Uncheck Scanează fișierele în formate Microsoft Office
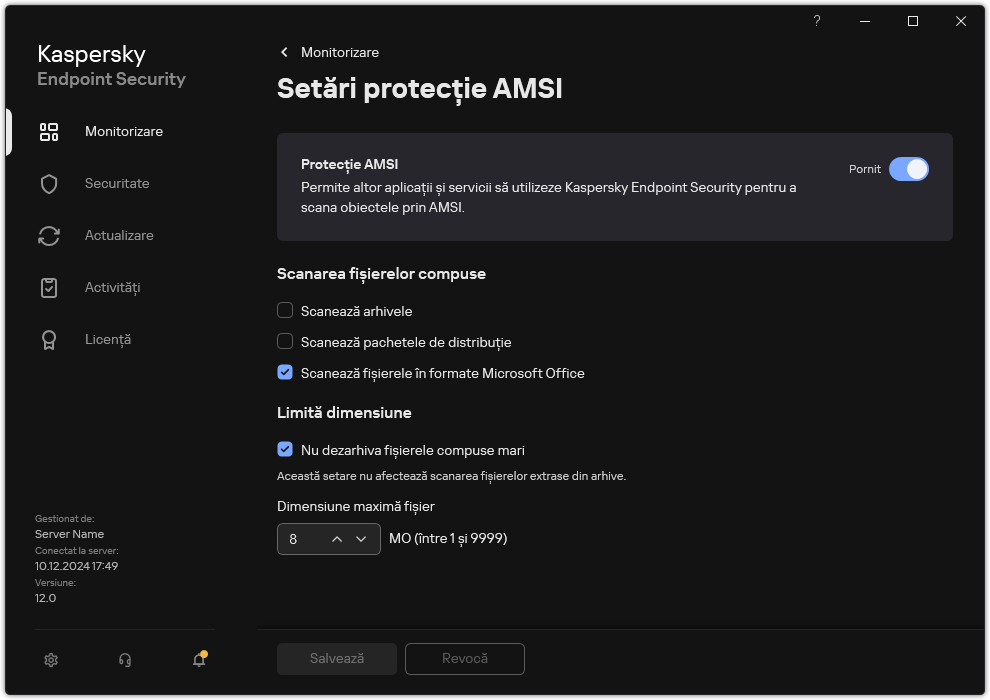The image size is (990, 700). (285, 373)
